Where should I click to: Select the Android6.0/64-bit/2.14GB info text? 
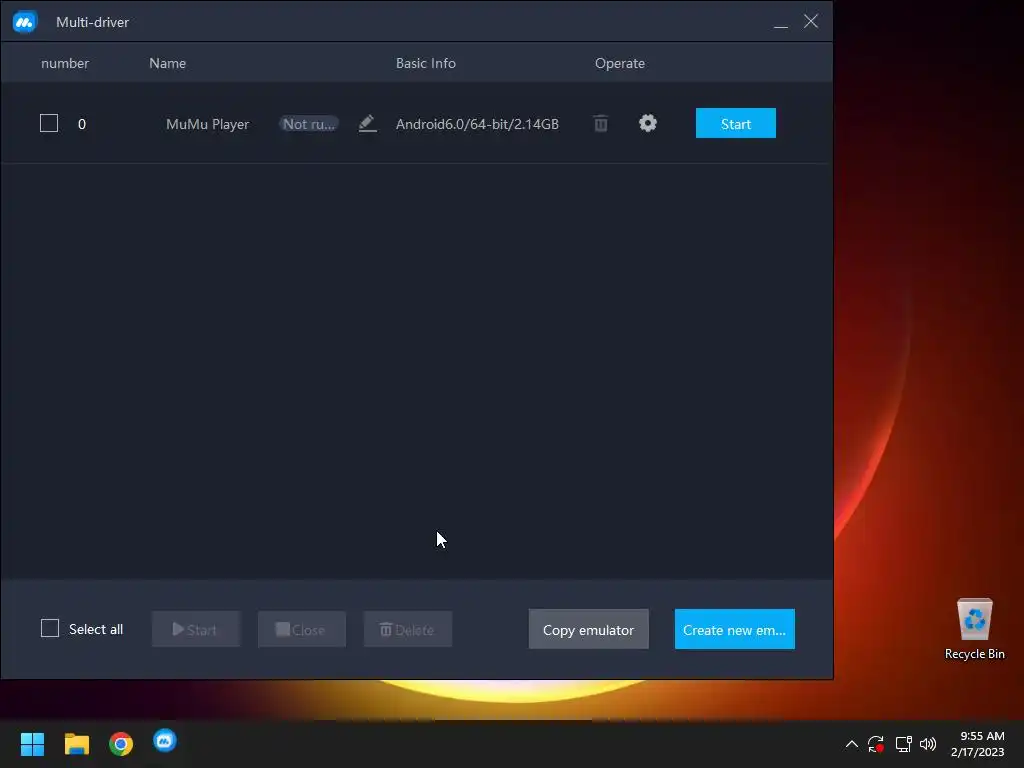[477, 124]
